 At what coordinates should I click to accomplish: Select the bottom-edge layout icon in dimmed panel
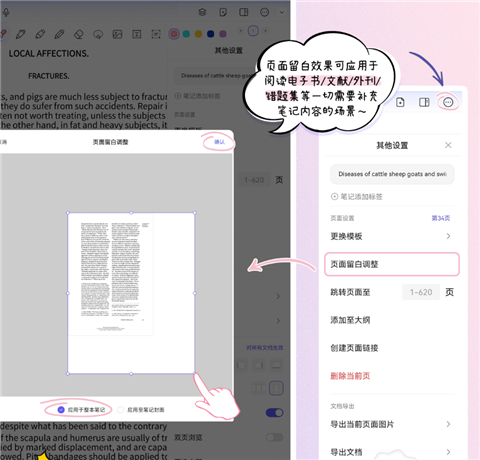click(x=276, y=365)
